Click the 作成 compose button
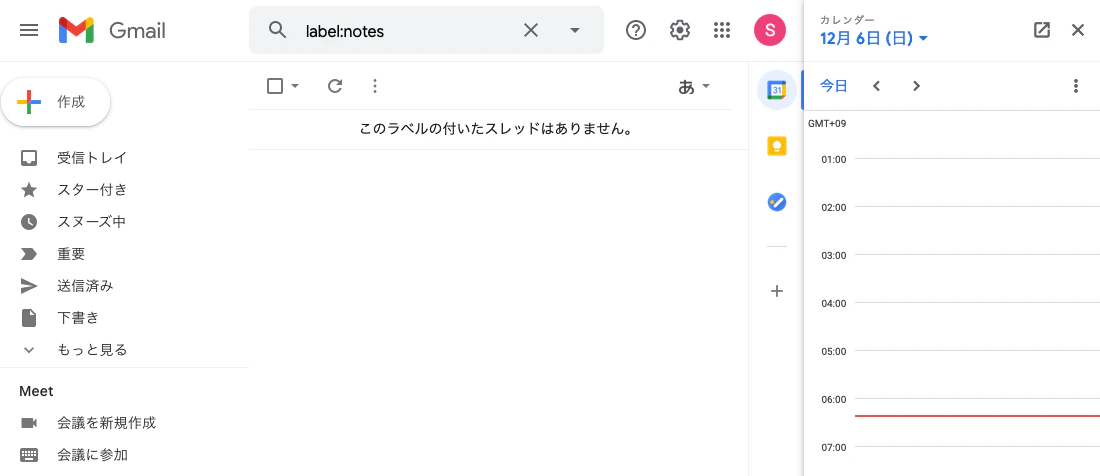Image resolution: width=1100 pixels, height=476 pixels. coord(55,102)
